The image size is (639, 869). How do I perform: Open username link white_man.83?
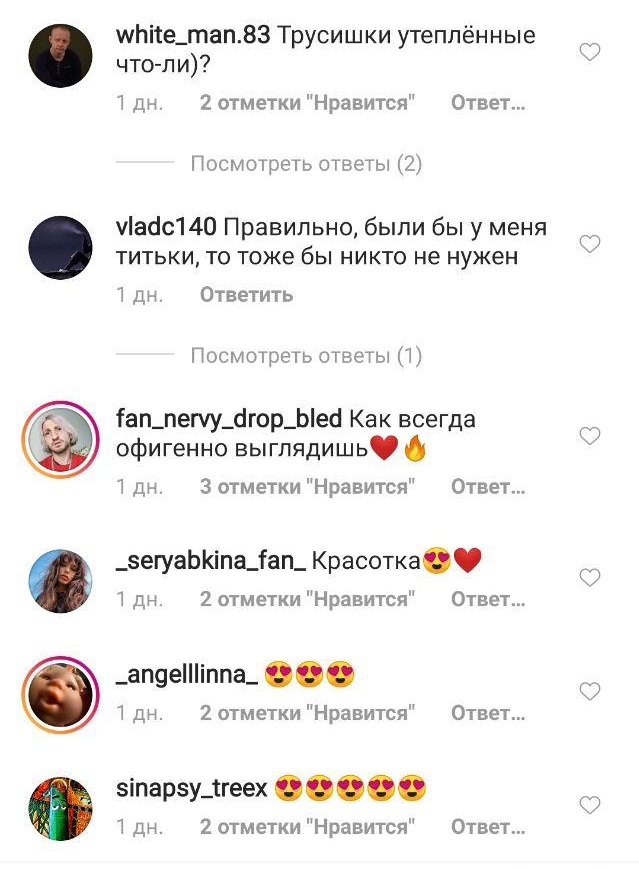[193, 35]
